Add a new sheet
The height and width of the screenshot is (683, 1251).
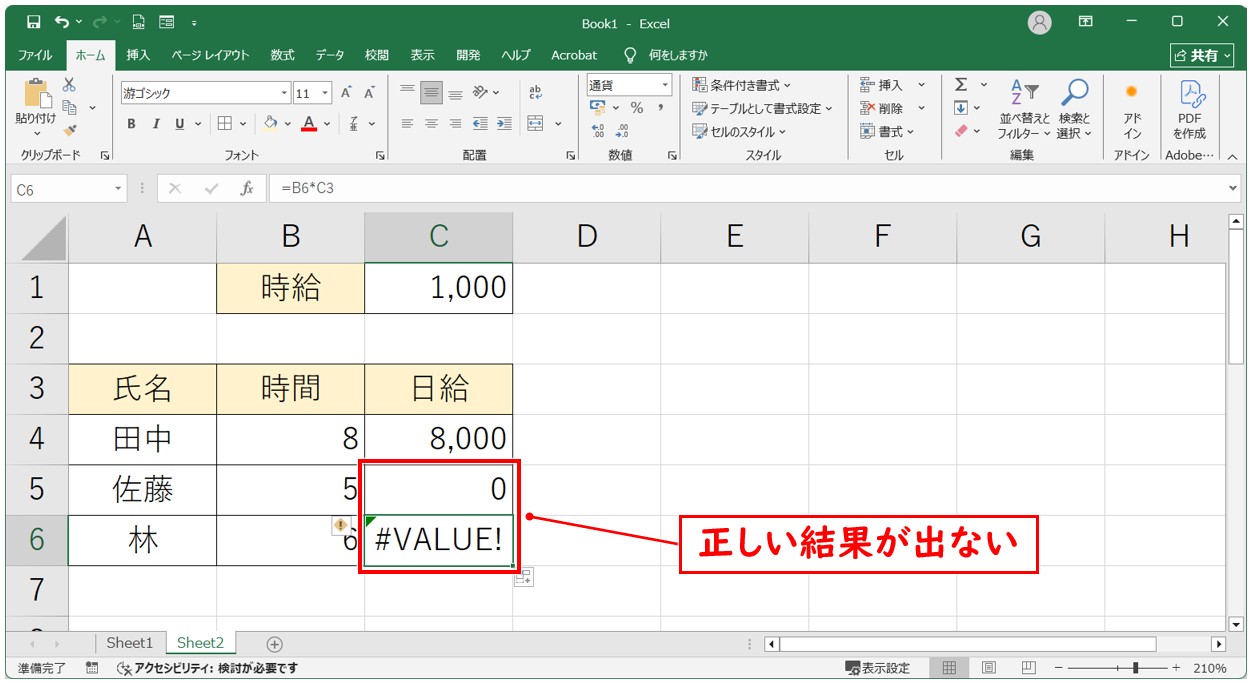click(x=275, y=644)
